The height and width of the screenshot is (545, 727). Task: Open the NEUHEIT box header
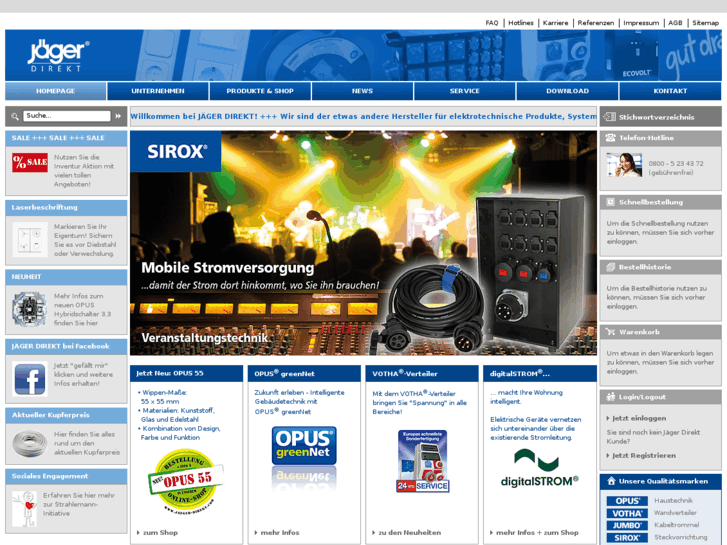[x=66, y=277]
